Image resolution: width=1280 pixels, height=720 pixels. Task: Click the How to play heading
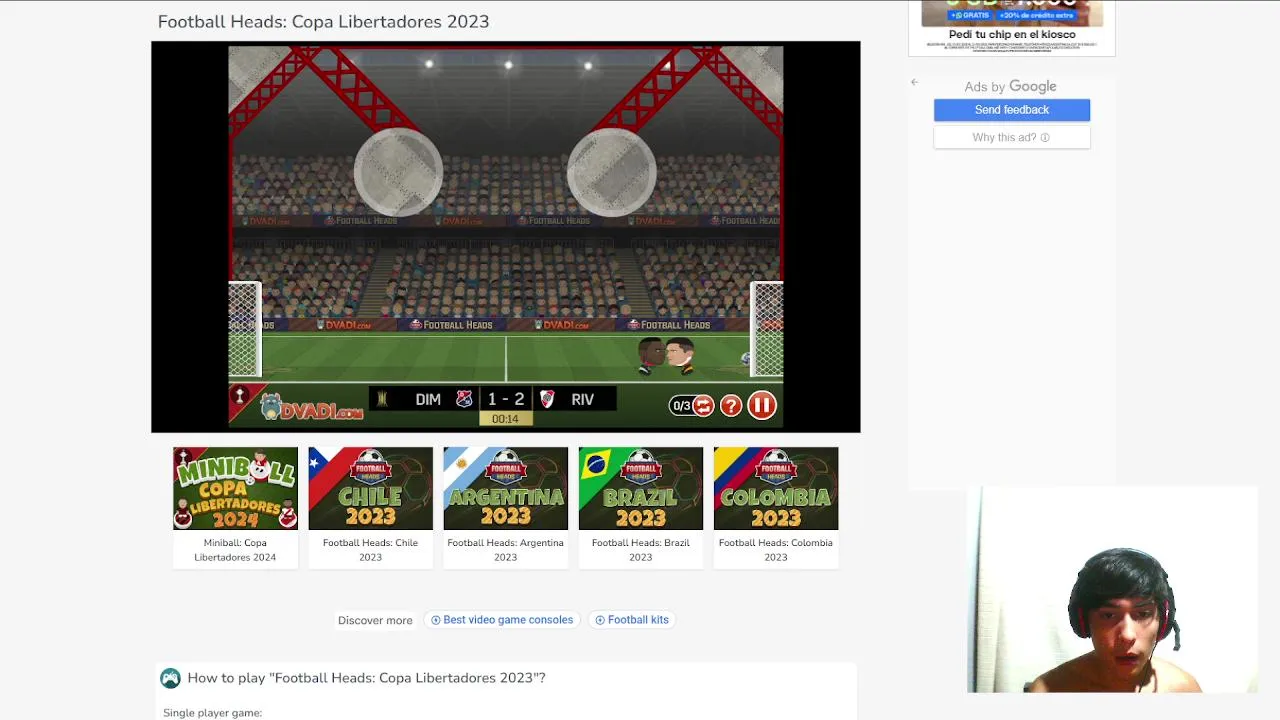coord(366,678)
